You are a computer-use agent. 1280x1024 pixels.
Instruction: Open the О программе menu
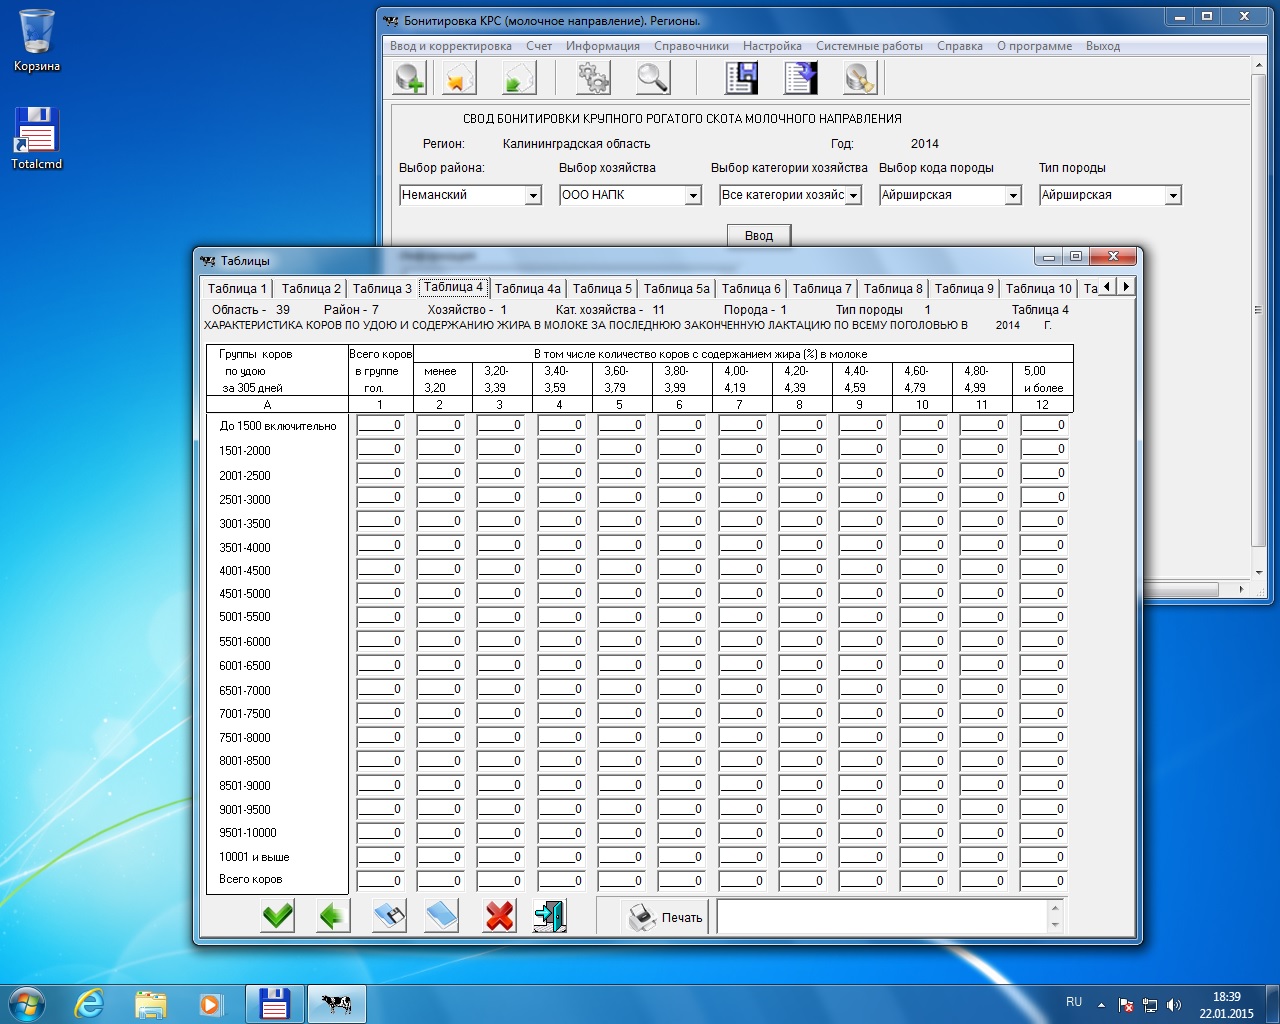tap(1034, 46)
